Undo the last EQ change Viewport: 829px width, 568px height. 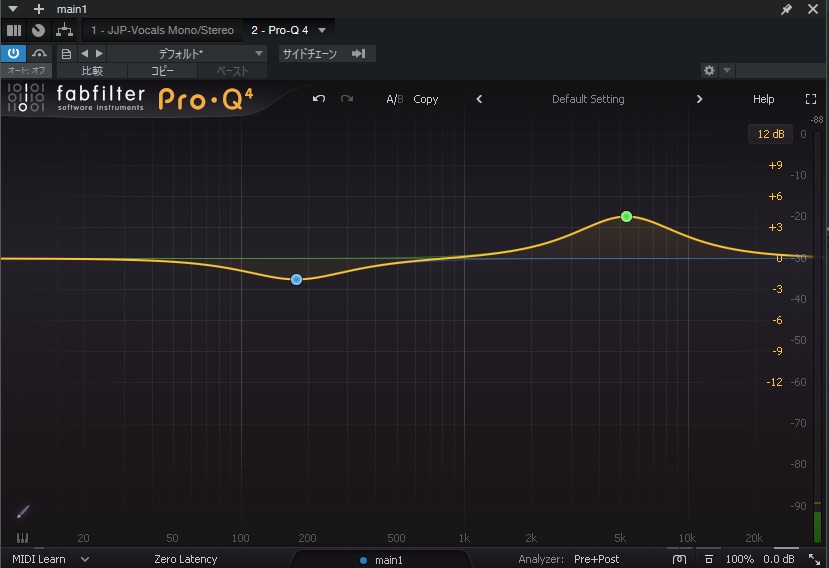point(319,99)
